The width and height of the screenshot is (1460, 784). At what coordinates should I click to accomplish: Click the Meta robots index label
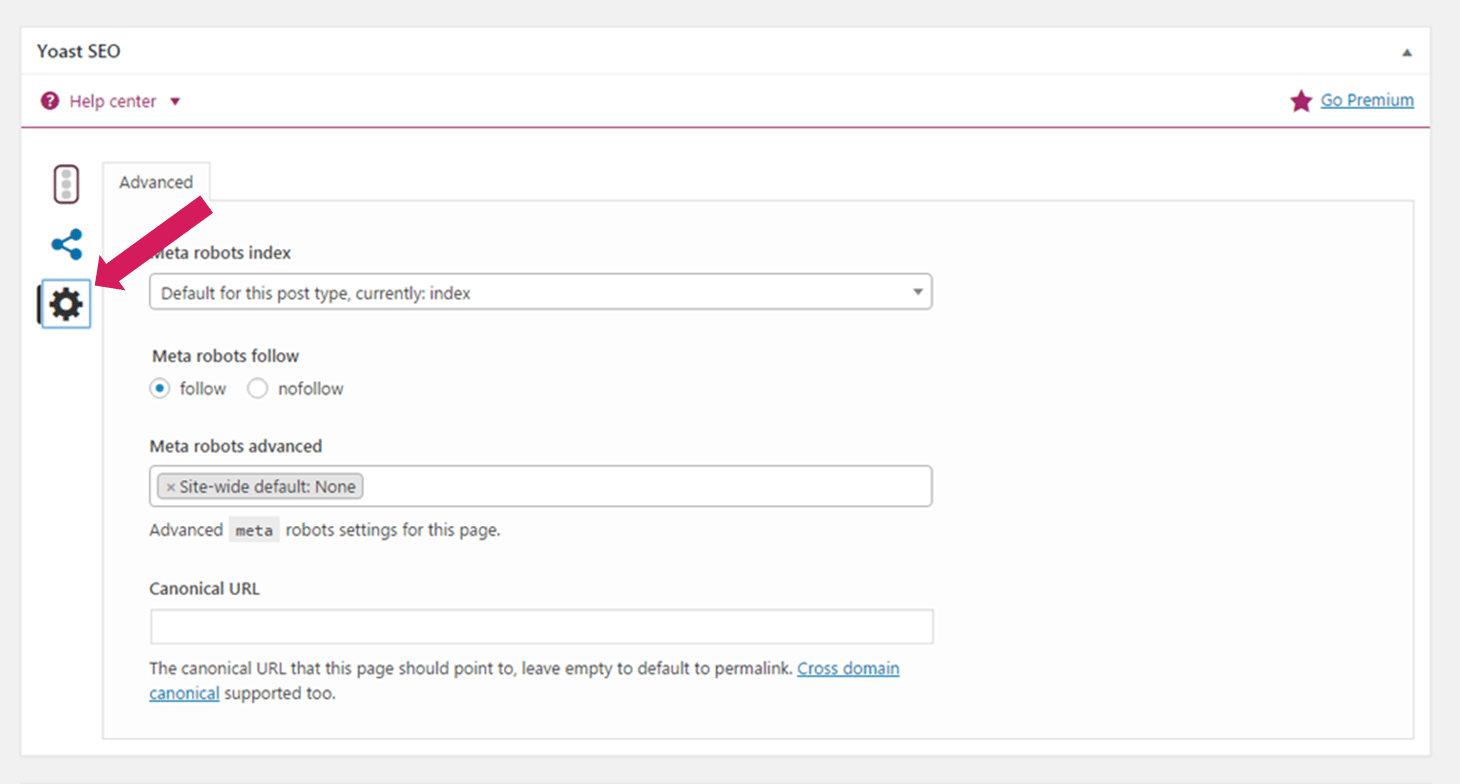[x=221, y=253]
